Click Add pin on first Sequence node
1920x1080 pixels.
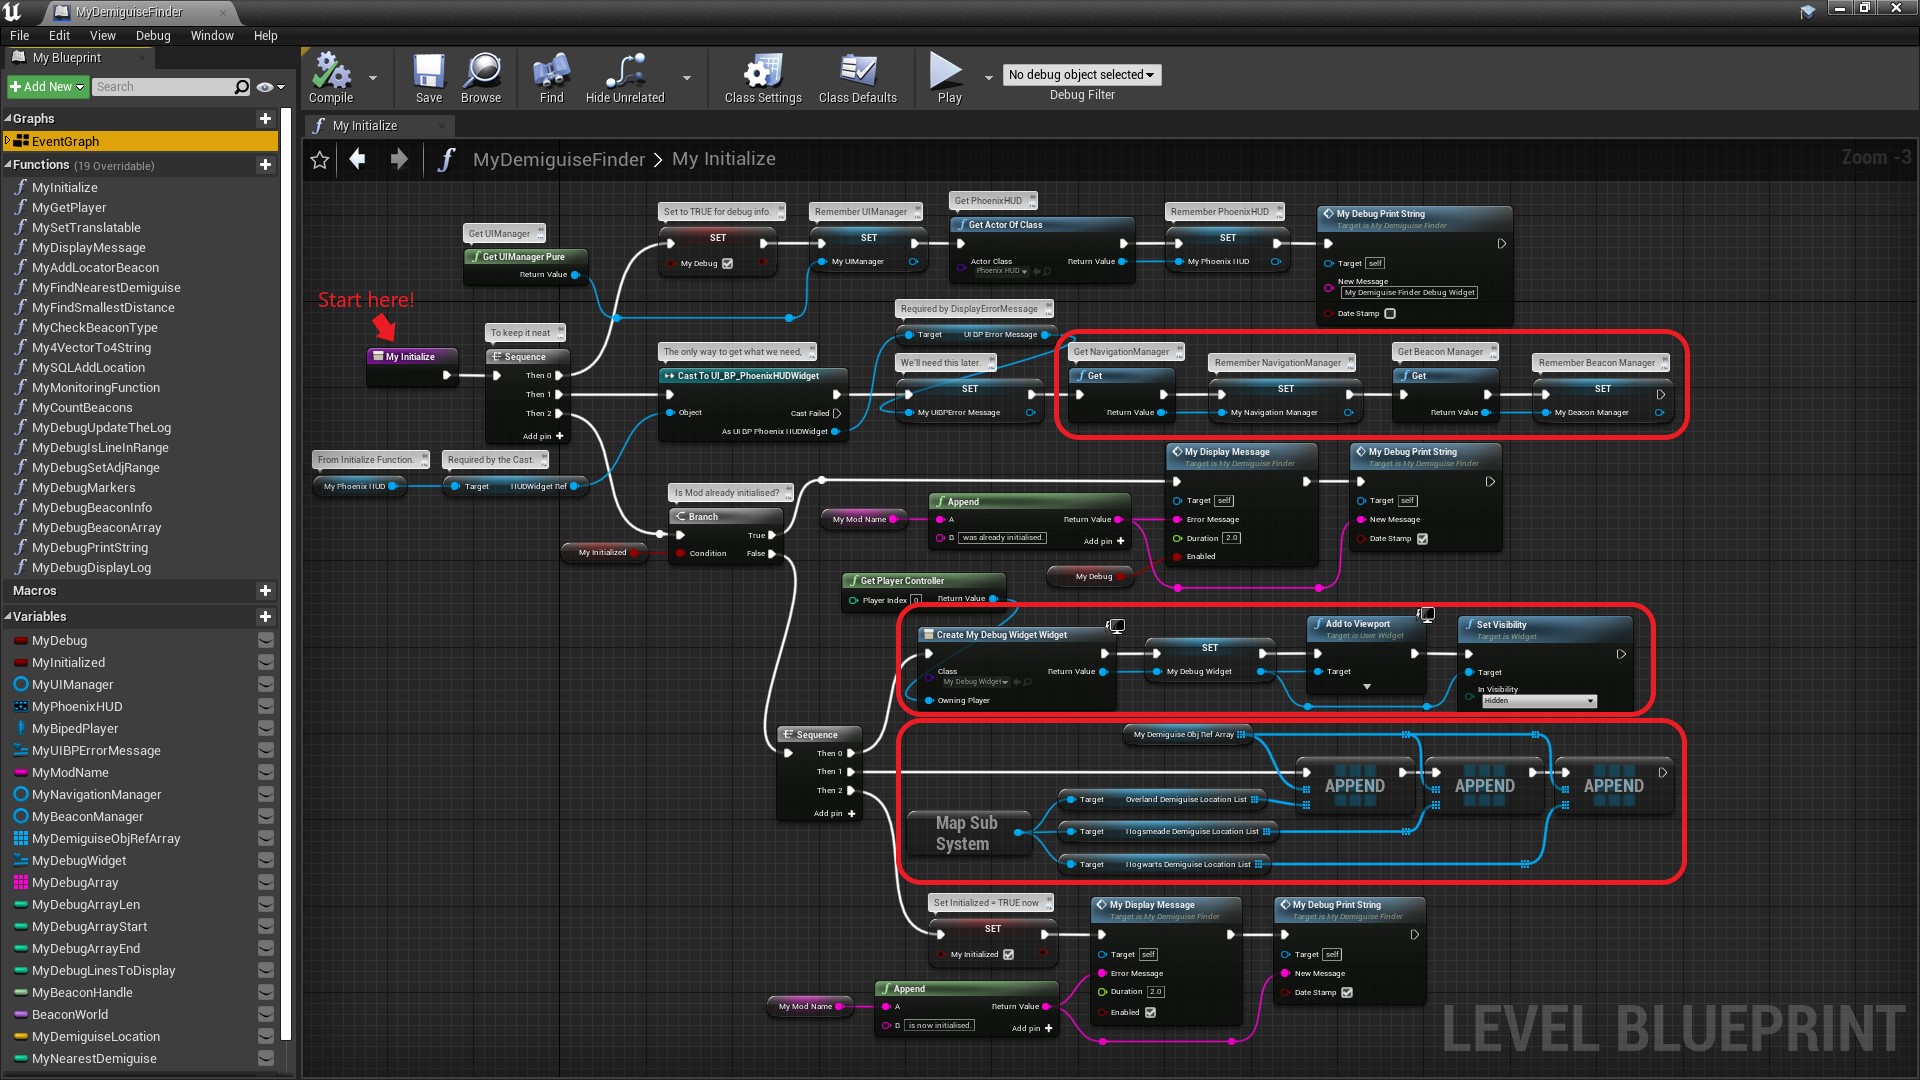coord(542,436)
